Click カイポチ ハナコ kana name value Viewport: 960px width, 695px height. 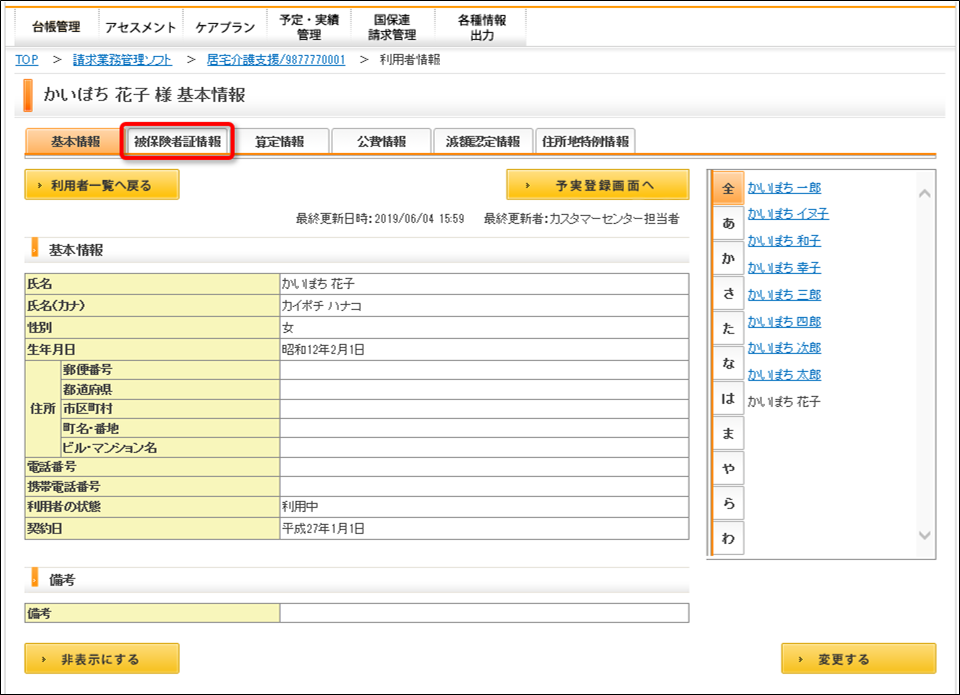tap(321, 306)
